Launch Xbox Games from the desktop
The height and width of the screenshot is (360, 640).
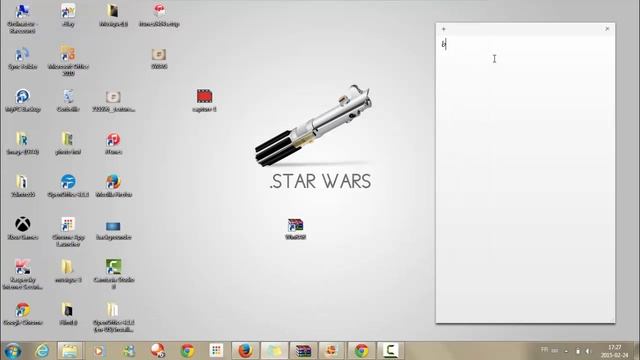coord(23,228)
